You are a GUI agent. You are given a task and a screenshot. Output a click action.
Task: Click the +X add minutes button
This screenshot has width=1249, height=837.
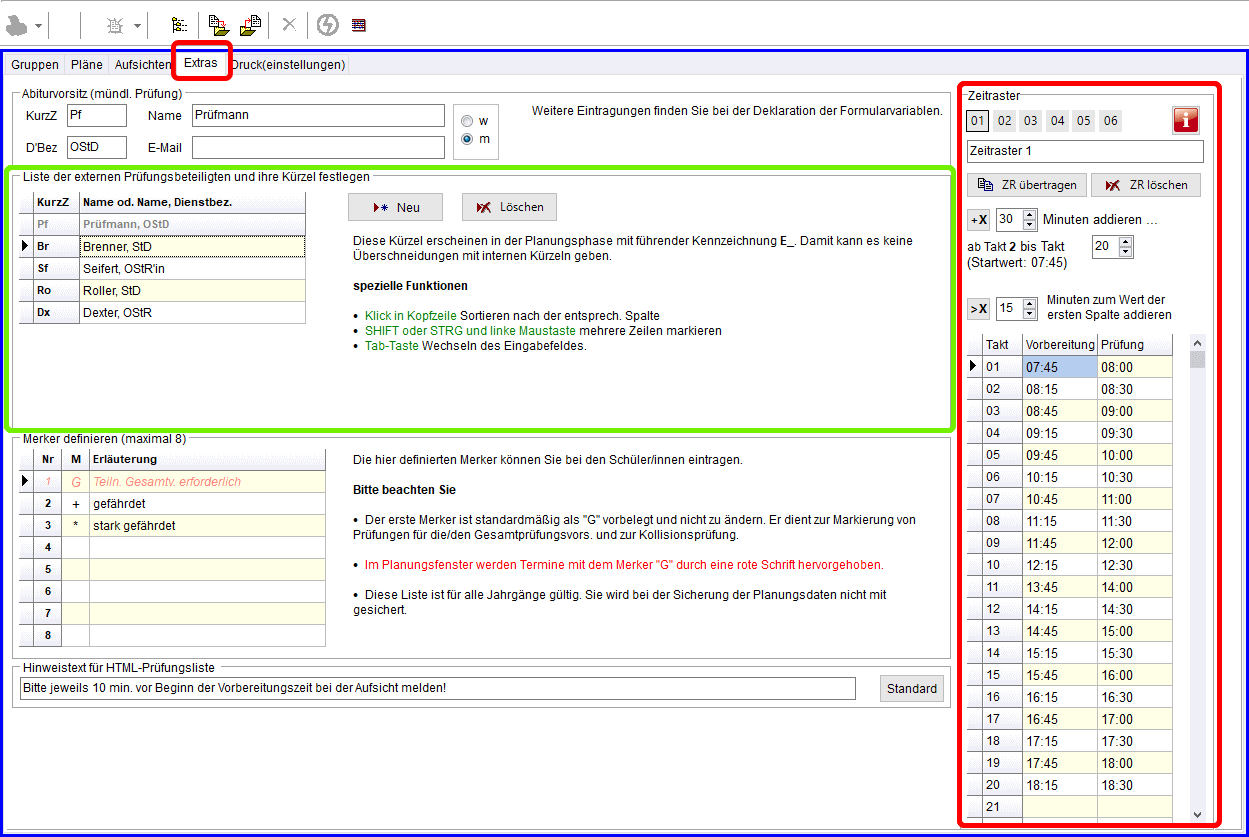[978, 219]
